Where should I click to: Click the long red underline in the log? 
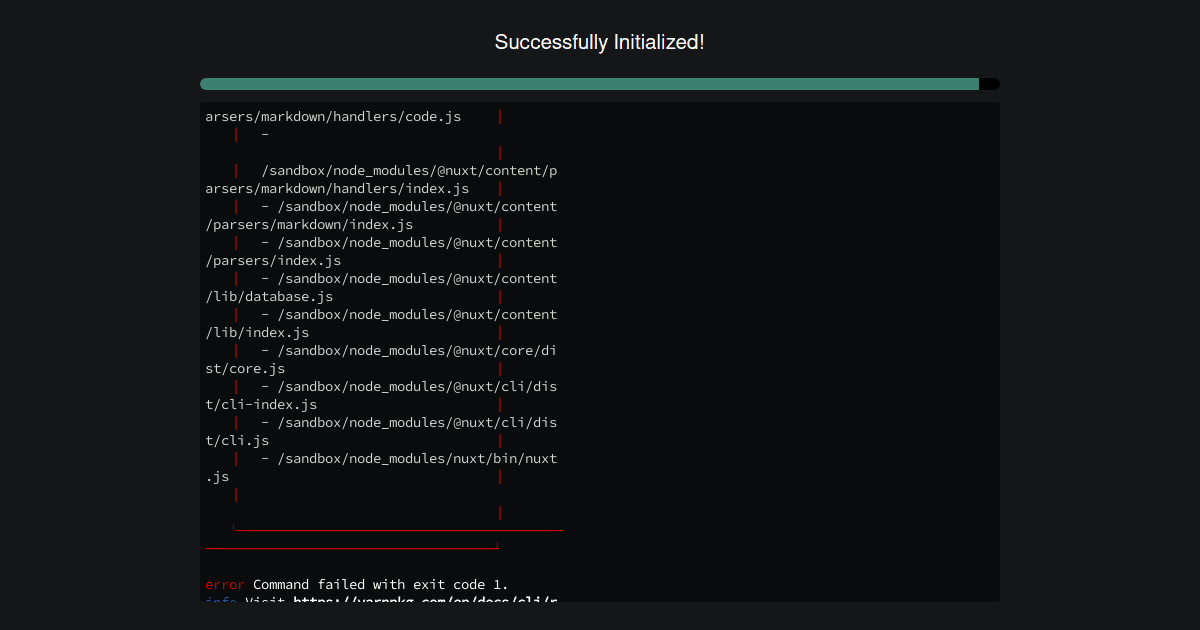[x=398, y=530]
